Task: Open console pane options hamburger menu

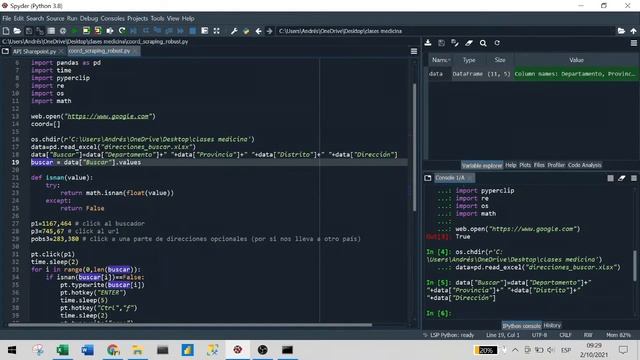Action: click(633, 178)
